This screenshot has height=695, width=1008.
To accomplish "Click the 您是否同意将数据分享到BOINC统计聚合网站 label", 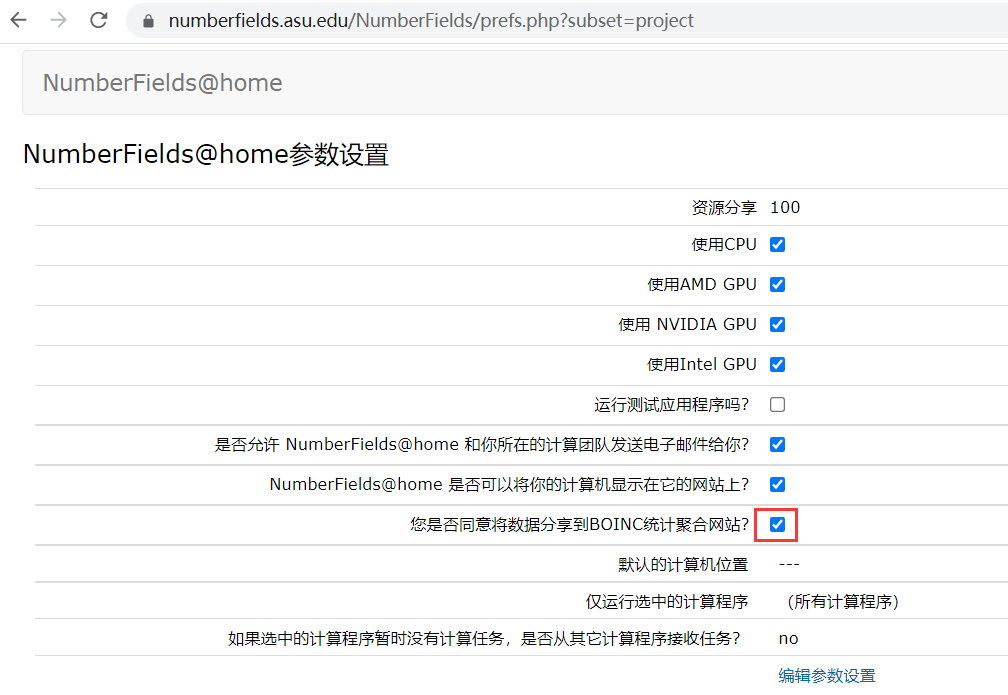I will pyautogui.click(x=580, y=525).
